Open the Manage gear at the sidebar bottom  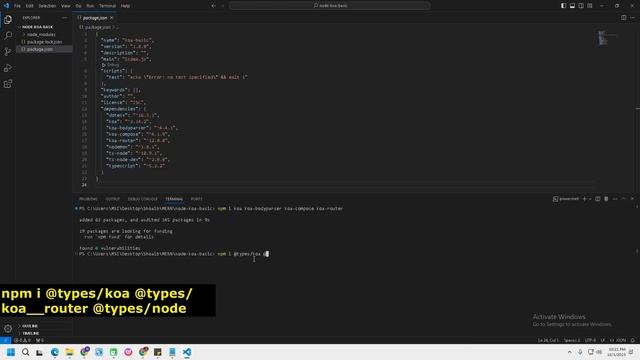[8, 329]
